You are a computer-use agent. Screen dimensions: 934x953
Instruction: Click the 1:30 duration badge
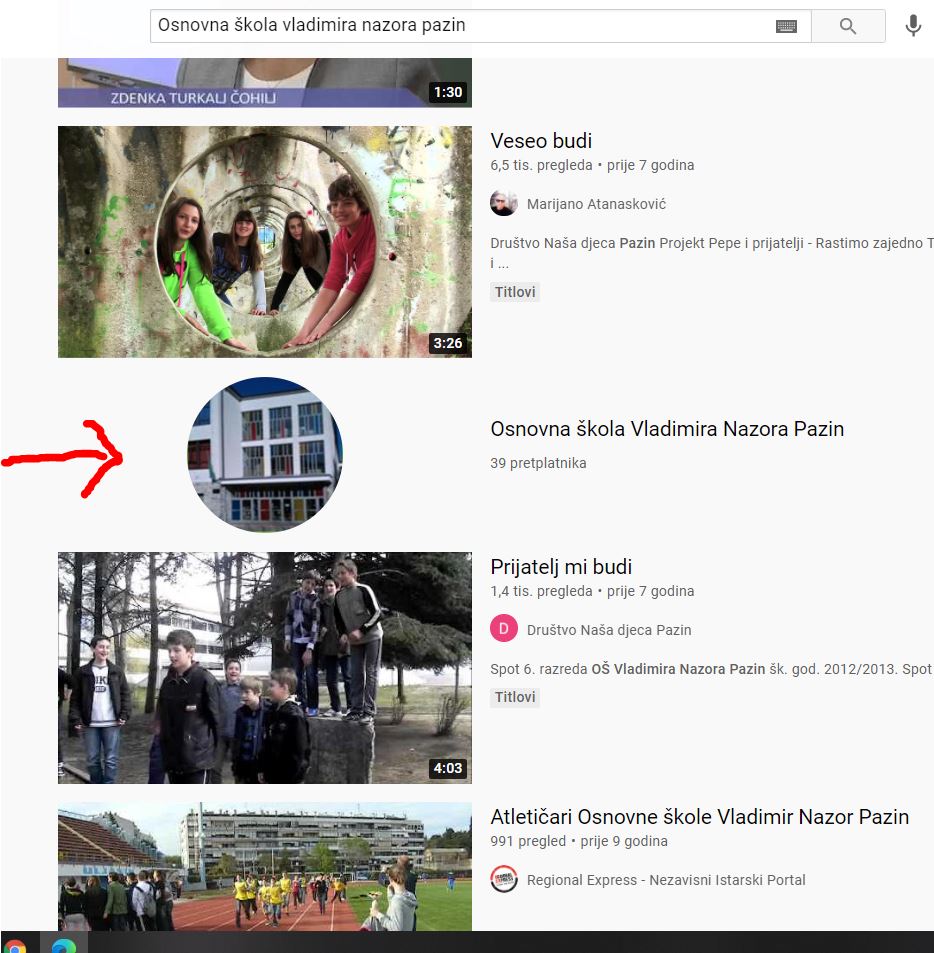[x=448, y=92]
